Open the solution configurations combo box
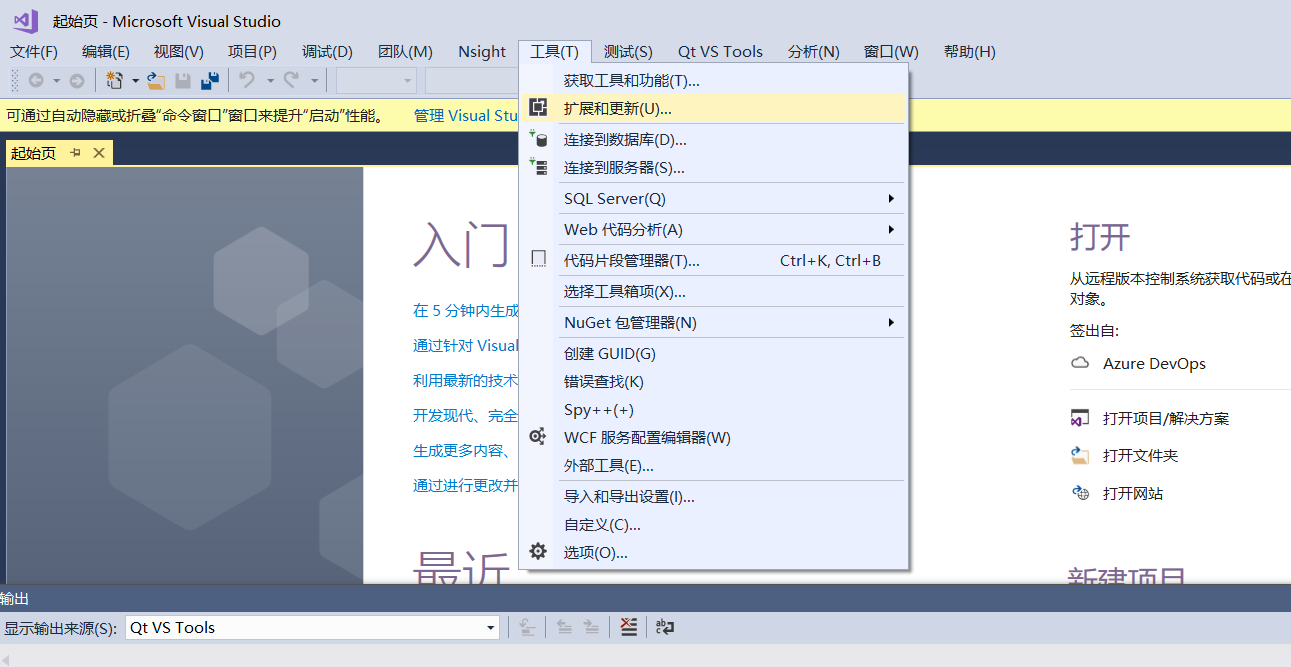This screenshot has width=1291, height=667. coord(376,81)
